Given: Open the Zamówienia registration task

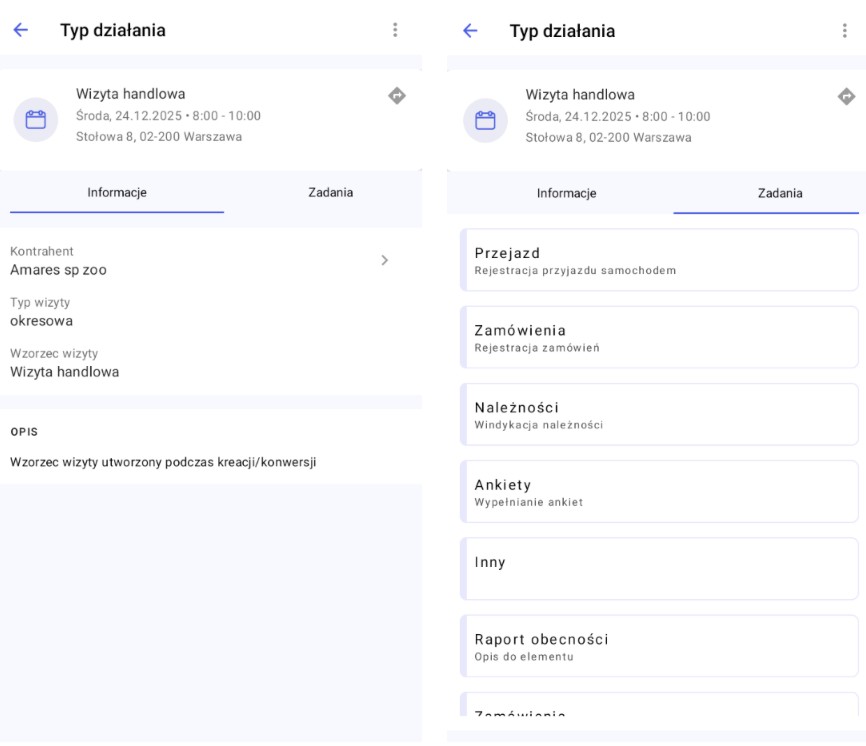Looking at the screenshot, I should click(x=659, y=337).
